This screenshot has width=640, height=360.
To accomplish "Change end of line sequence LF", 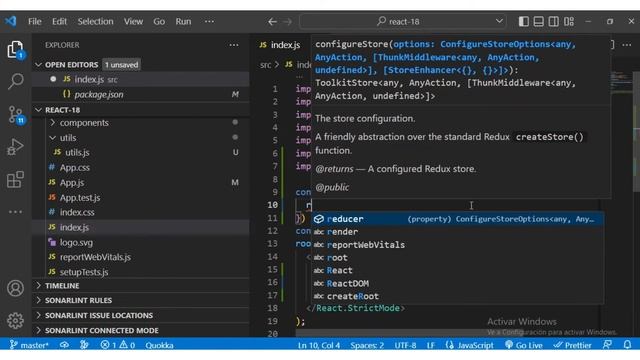I will click(x=431, y=345).
